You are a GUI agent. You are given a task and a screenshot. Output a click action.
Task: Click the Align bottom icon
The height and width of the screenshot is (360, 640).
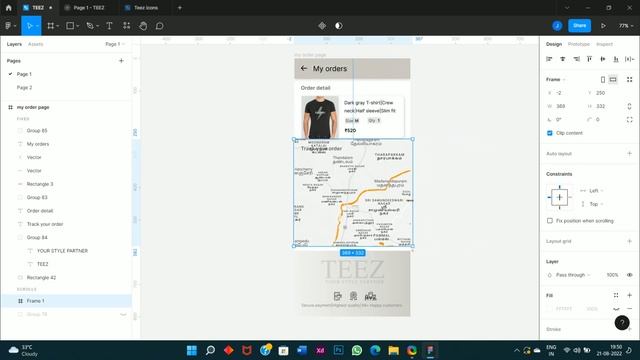[x=616, y=59]
